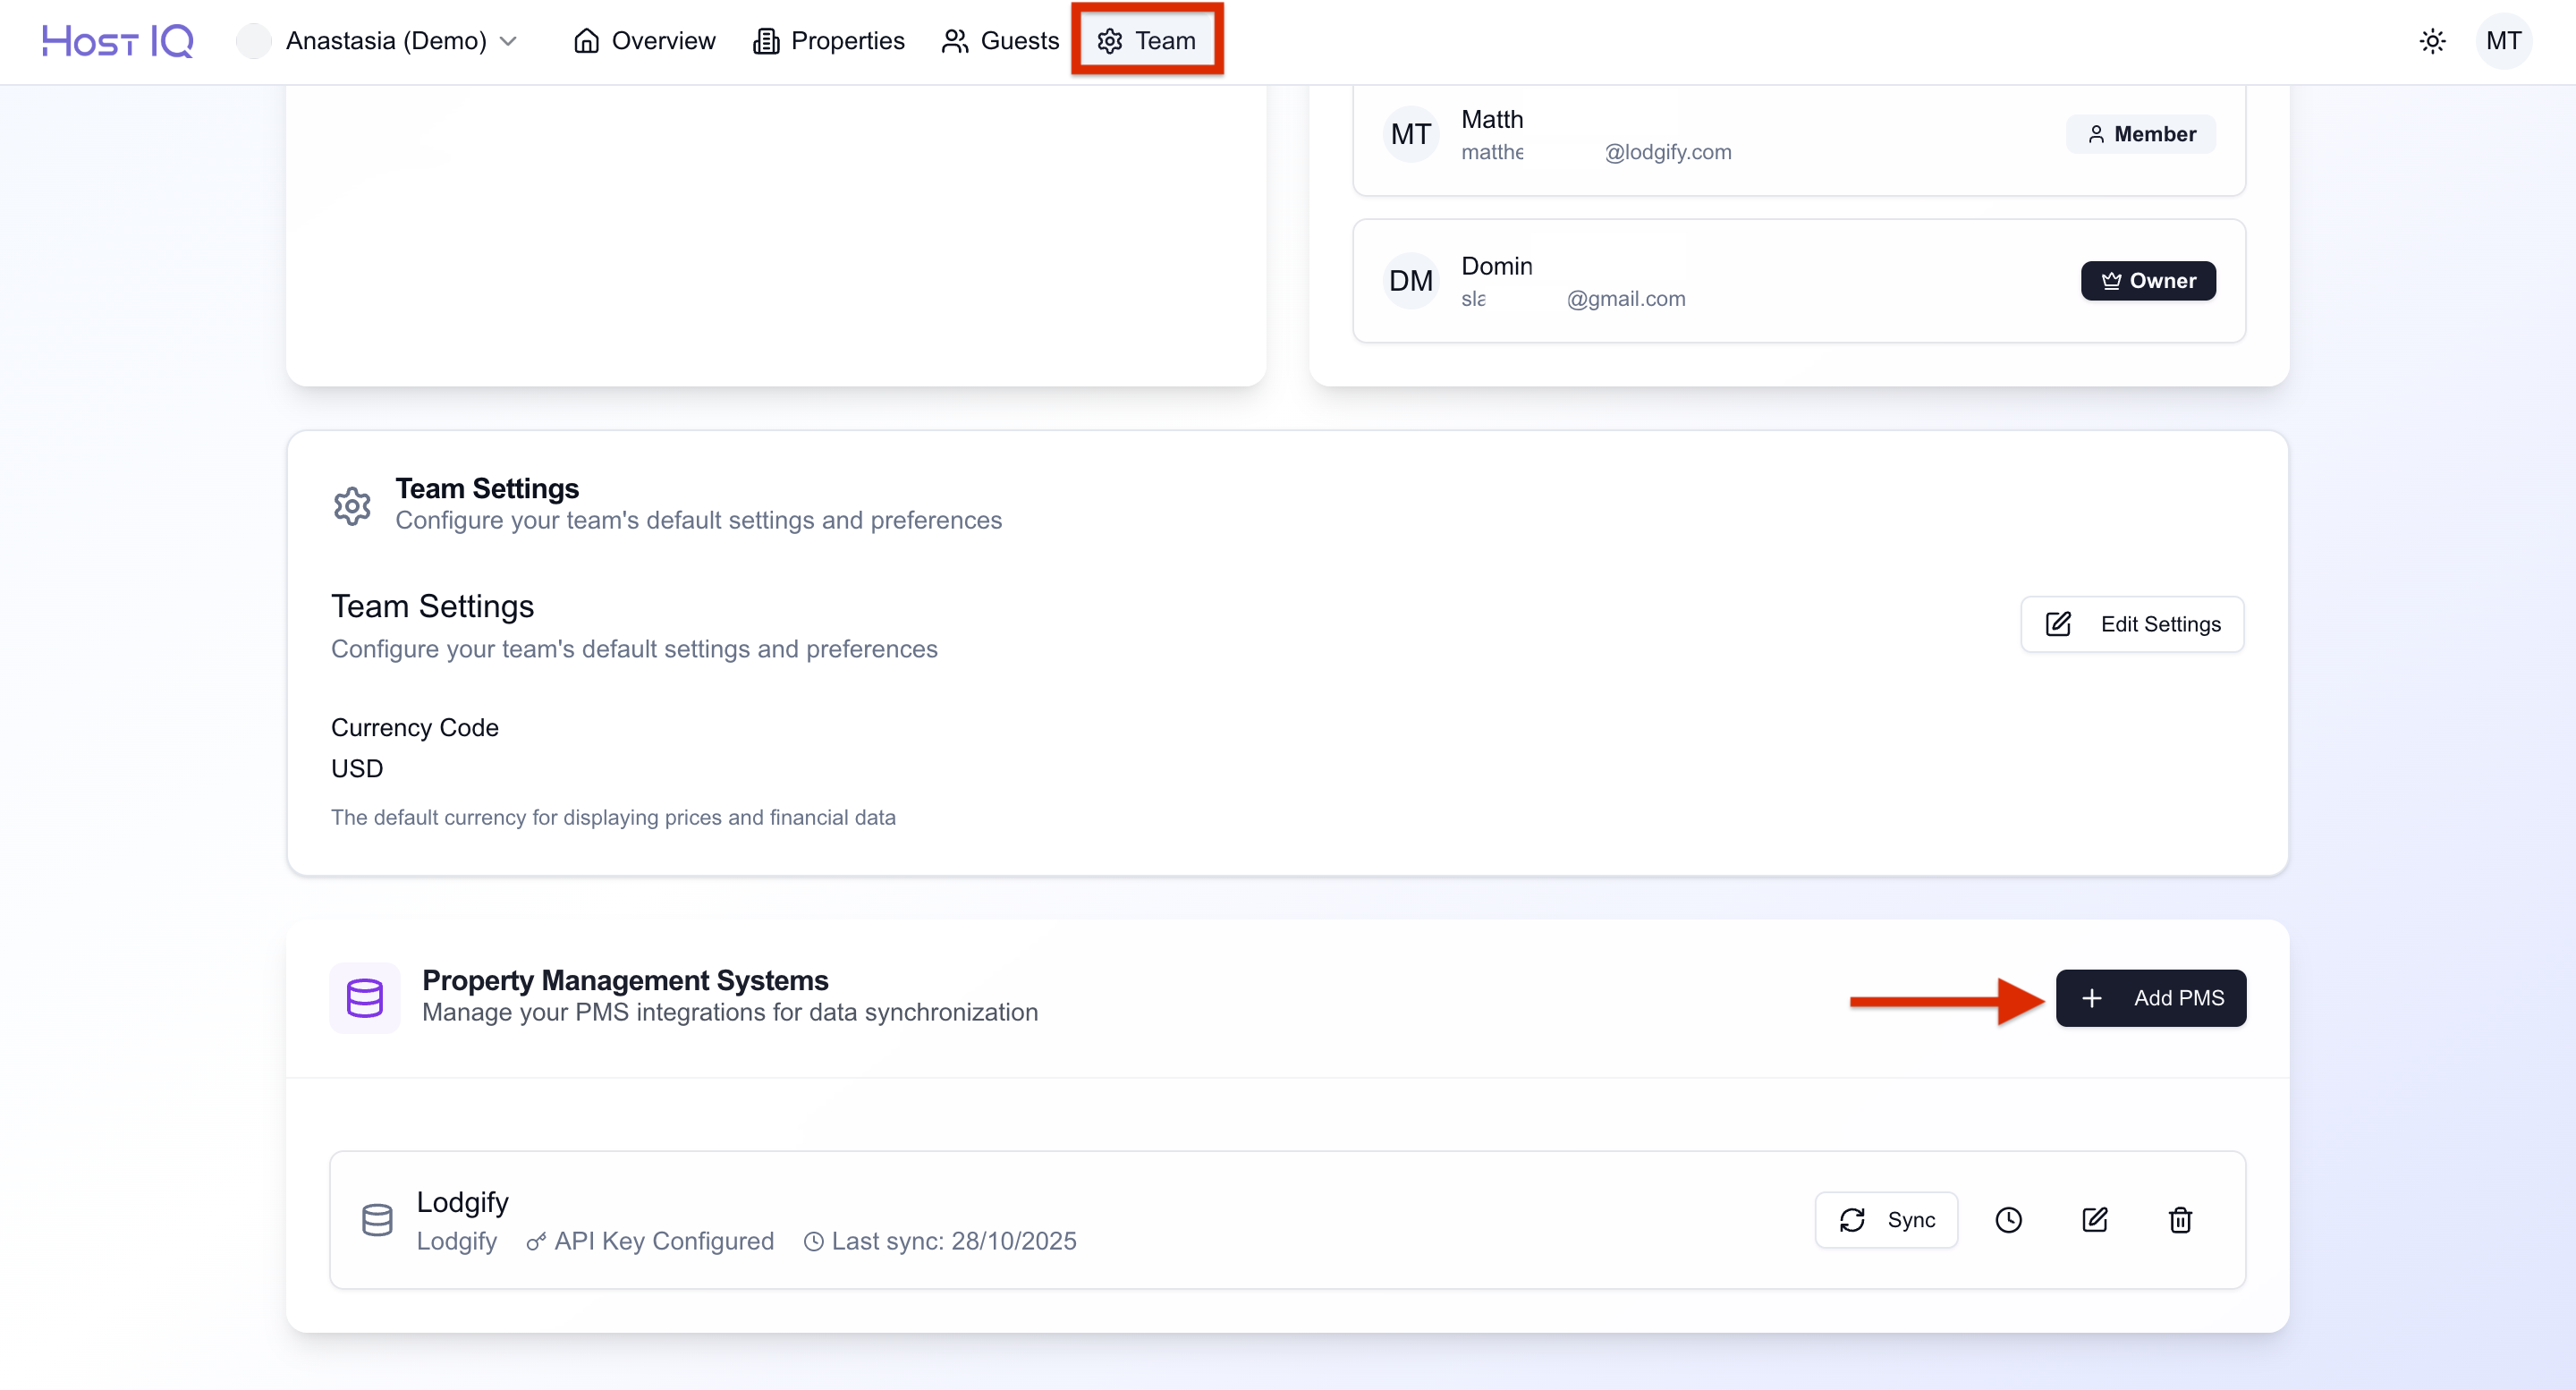Expand the Anastasia (Demo) team switcher
The height and width of the screenshot is (1390, 2576).
[x=385, y=41]
